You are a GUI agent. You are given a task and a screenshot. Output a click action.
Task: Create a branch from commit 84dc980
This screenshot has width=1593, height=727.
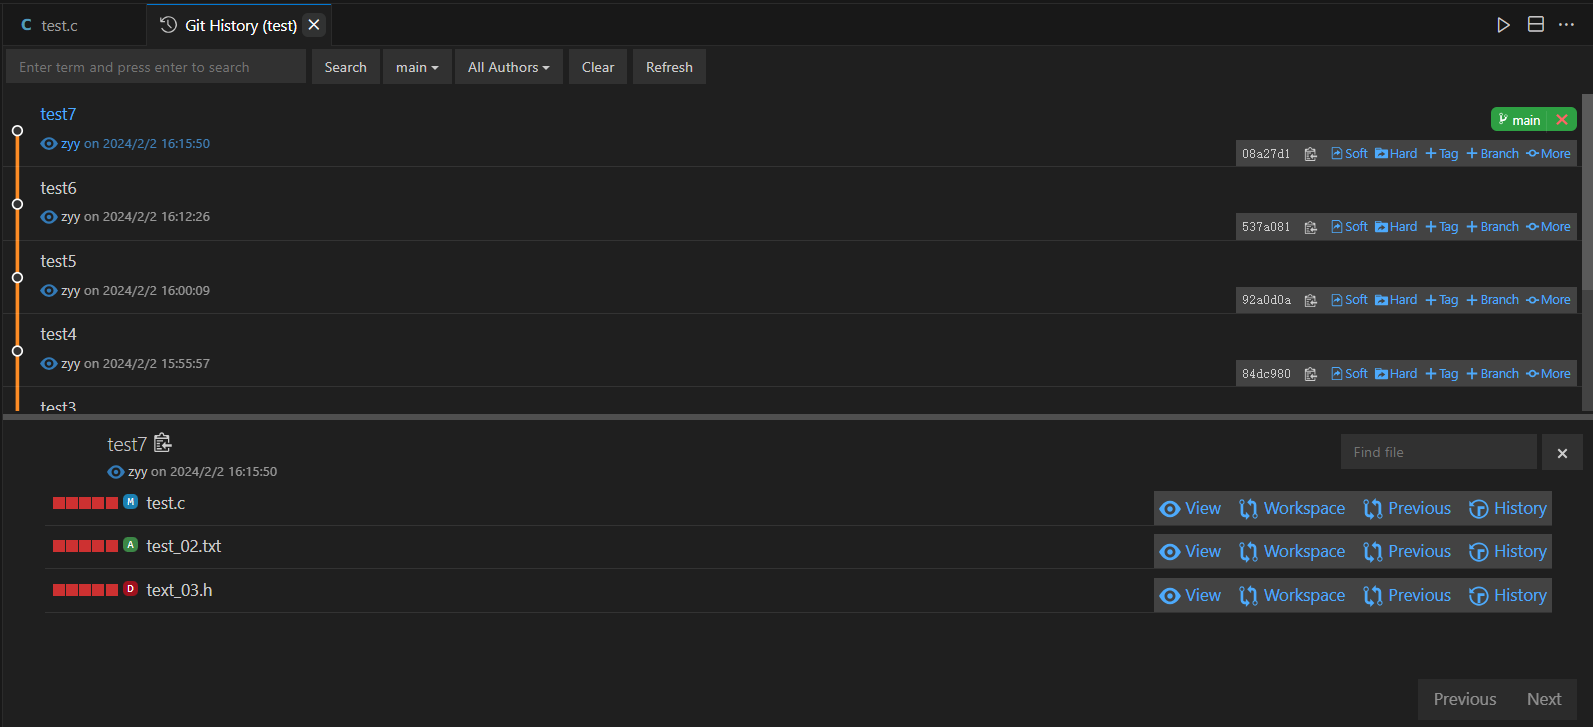click(1492, 374)
